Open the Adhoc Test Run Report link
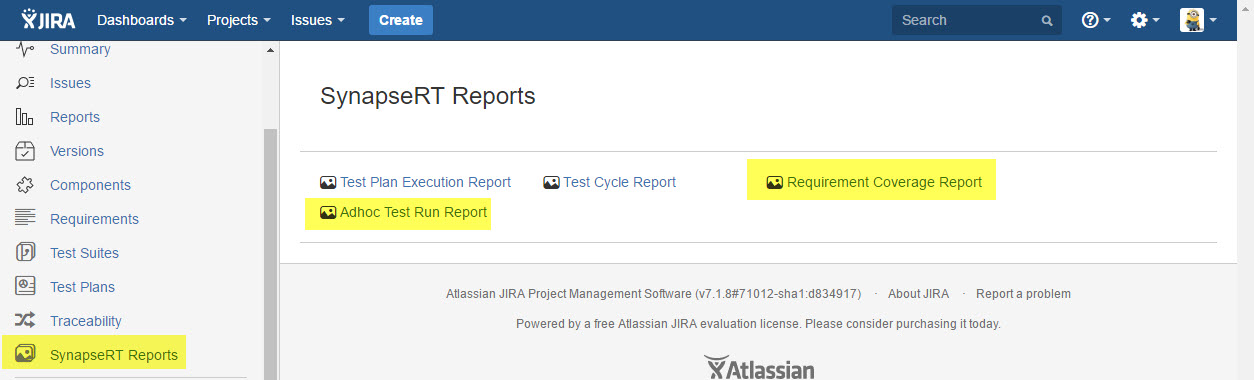This screenshot has width=1254, height=380. click(413, 212)
